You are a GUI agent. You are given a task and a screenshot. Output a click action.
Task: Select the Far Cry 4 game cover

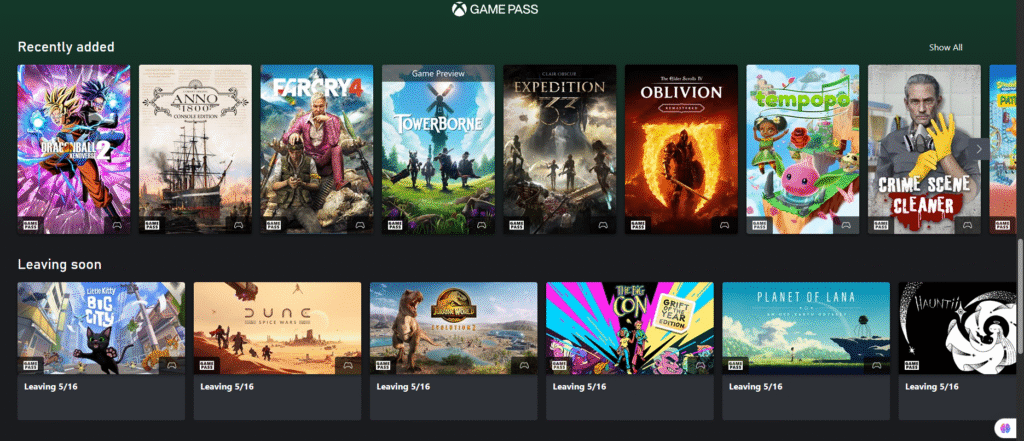pos(317,149)
